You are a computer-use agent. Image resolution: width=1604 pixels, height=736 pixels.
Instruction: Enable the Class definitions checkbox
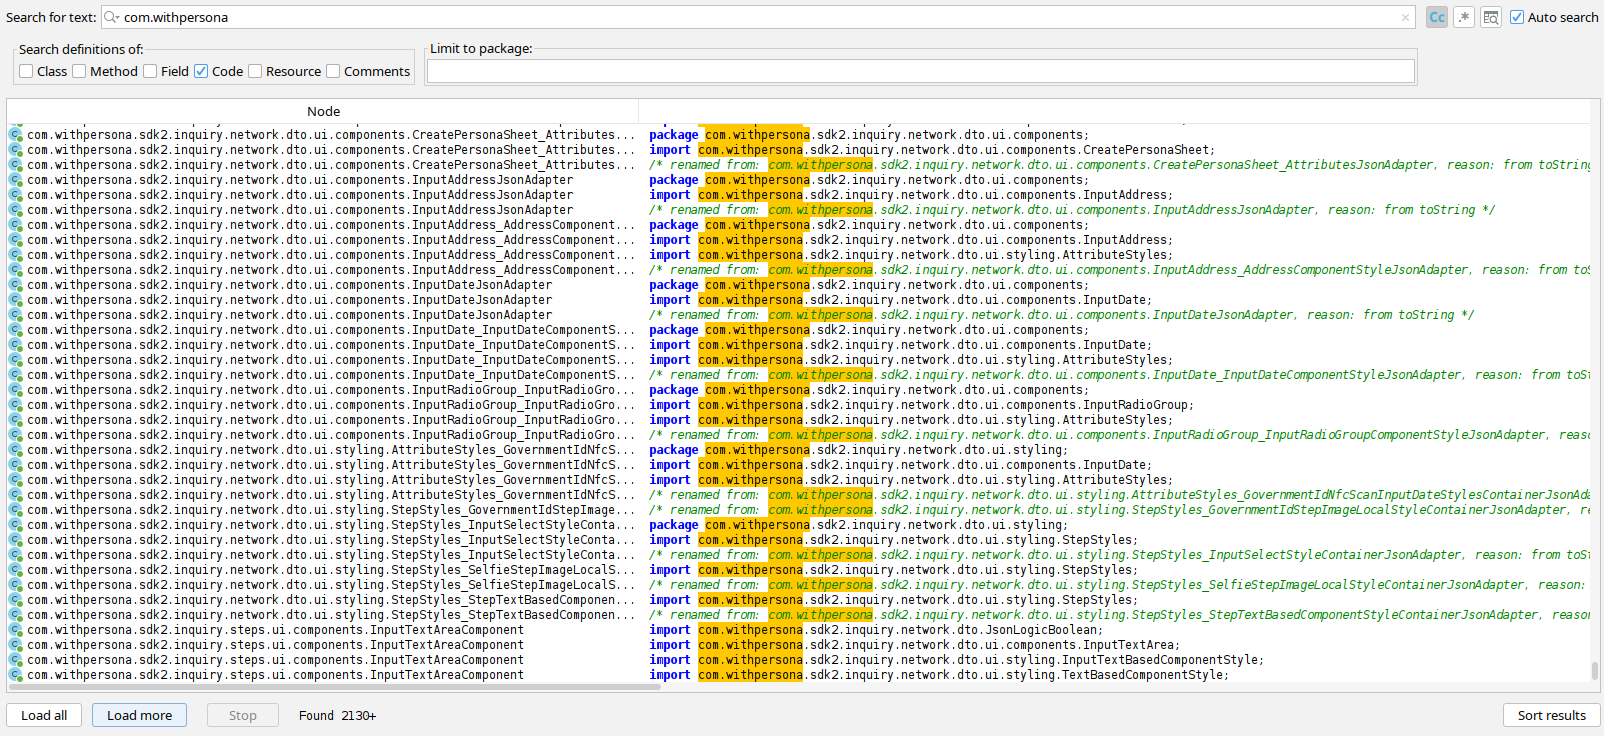[x=26, y=71]
